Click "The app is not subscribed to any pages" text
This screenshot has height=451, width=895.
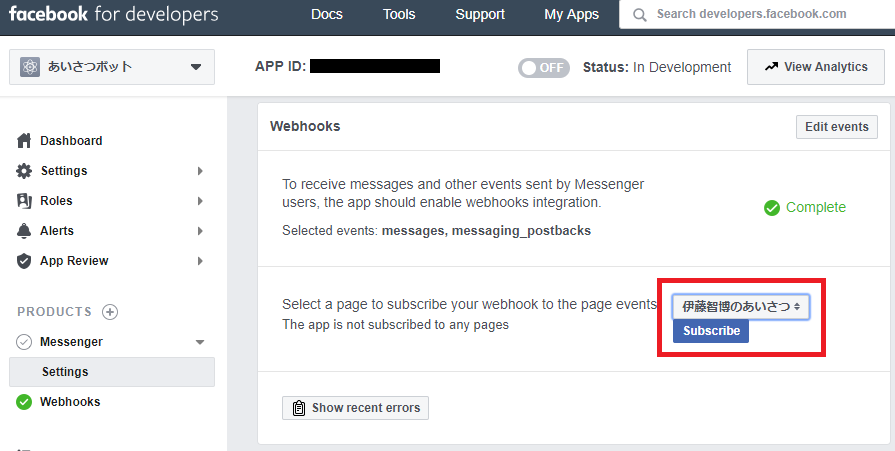(395, 325)
